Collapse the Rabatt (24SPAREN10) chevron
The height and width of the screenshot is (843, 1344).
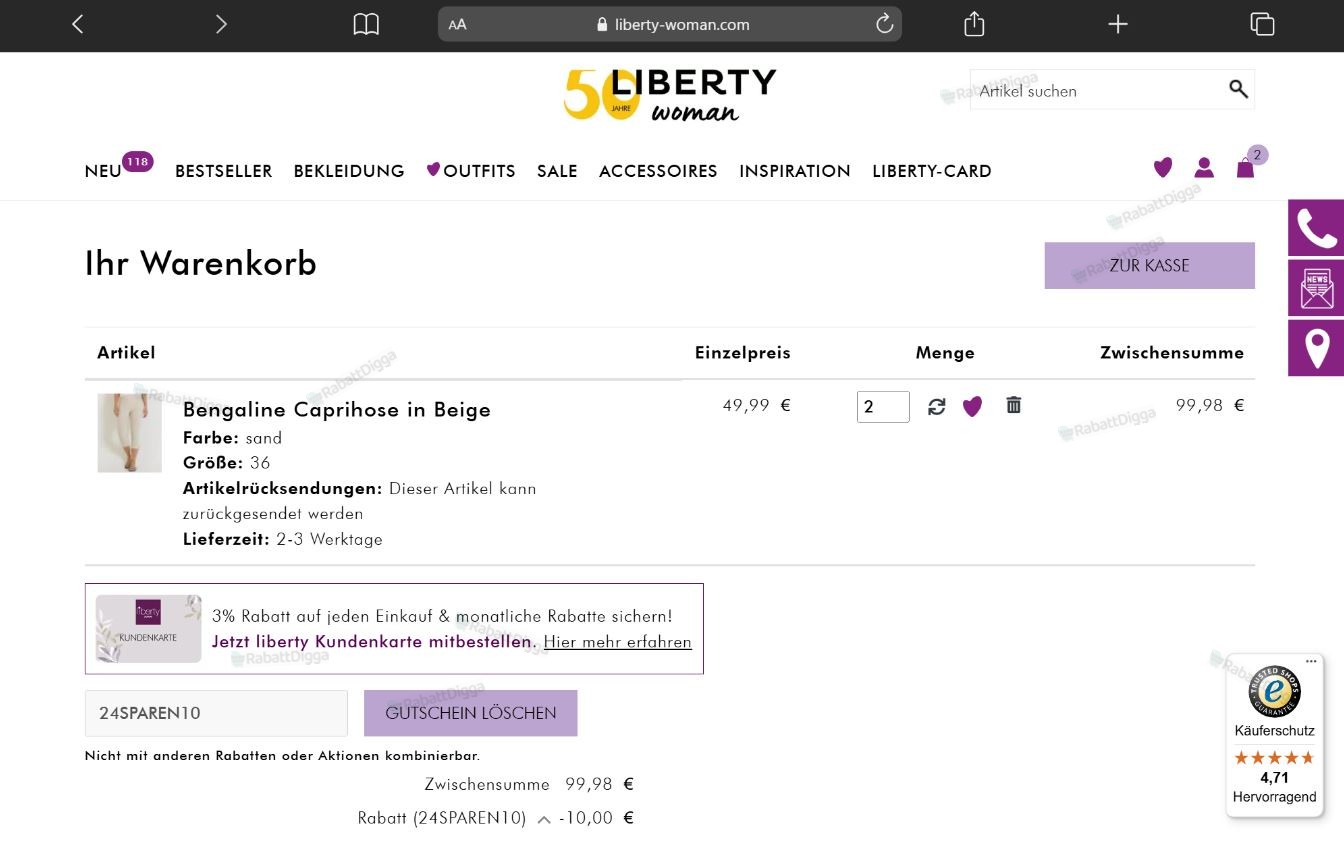(544, 819)
